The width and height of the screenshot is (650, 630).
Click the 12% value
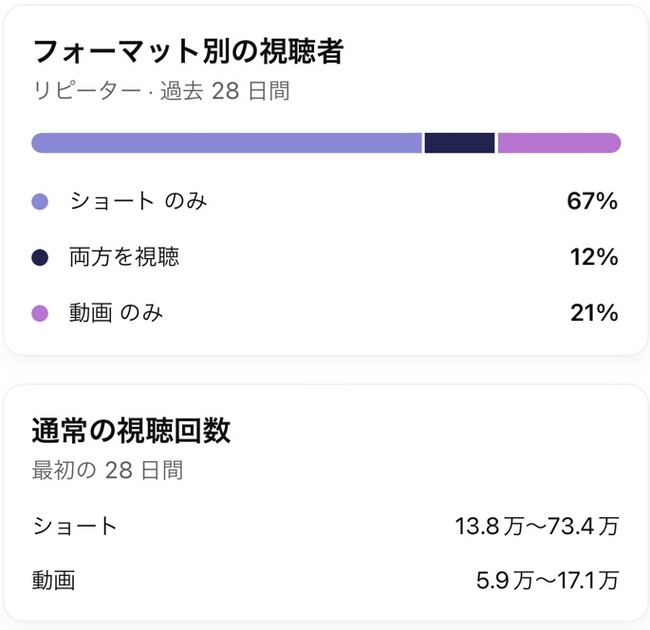pyautogui.click(x=594, y=258)
